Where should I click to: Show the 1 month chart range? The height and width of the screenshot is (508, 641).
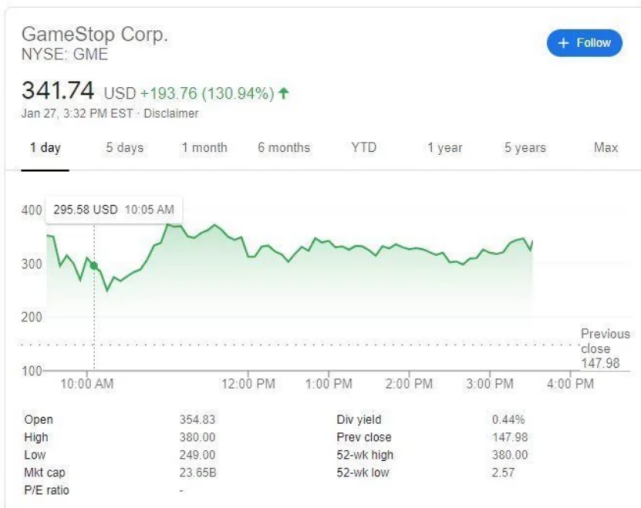click(x=204, y=148)
